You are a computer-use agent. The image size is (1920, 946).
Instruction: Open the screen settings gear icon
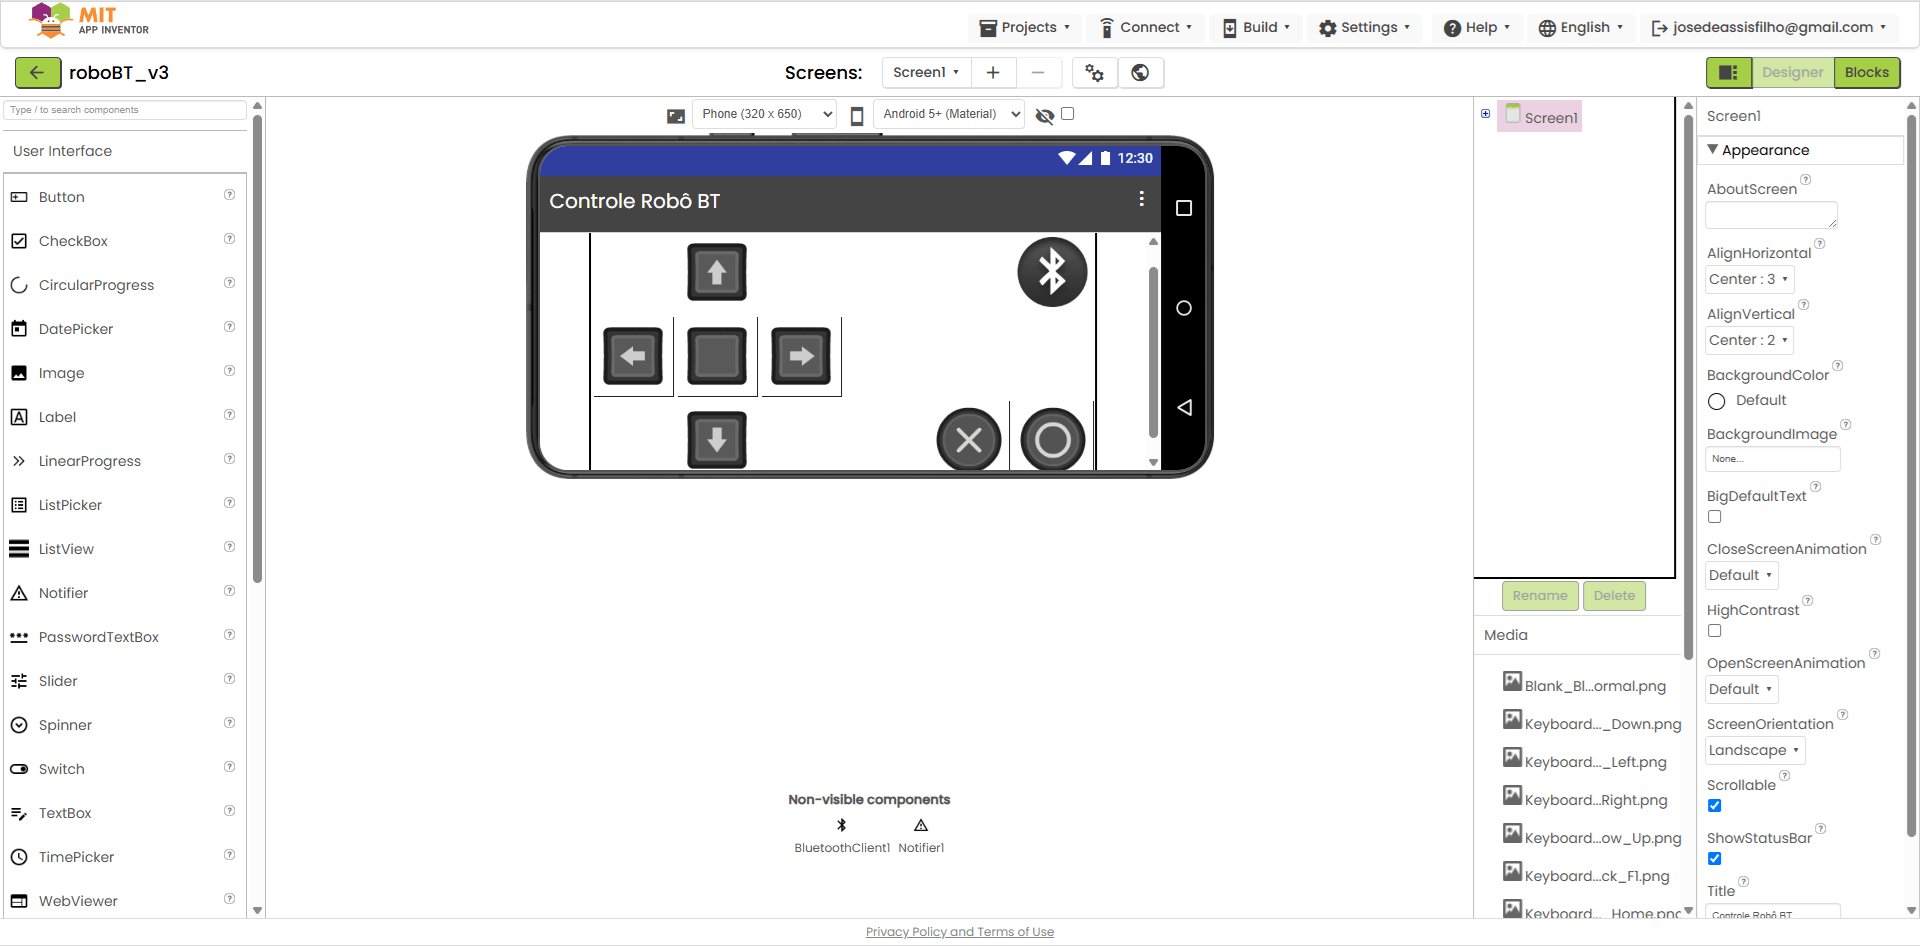point(1094,73)
